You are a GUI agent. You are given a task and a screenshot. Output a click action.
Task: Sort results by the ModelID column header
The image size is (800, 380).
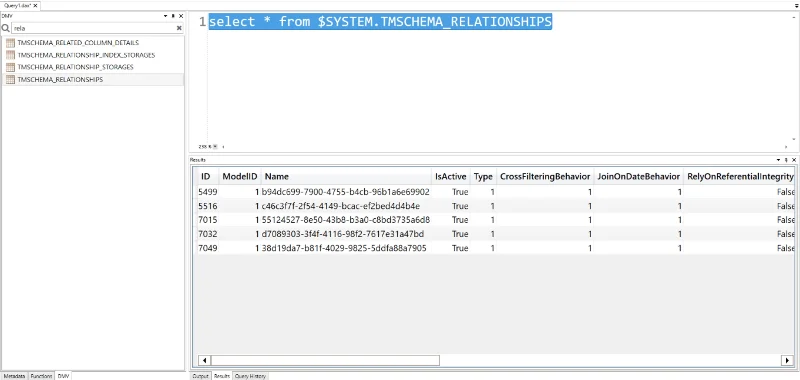[x=240, y=176]
